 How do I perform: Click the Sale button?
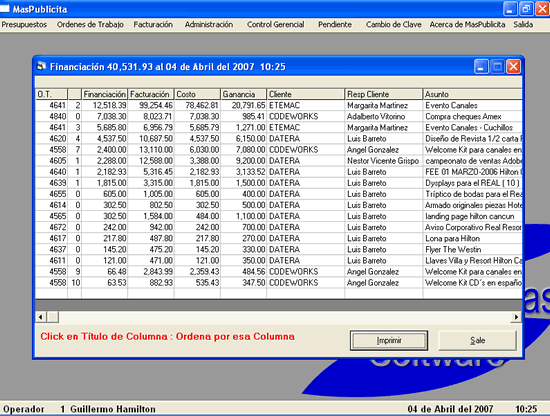pos(477,340)
